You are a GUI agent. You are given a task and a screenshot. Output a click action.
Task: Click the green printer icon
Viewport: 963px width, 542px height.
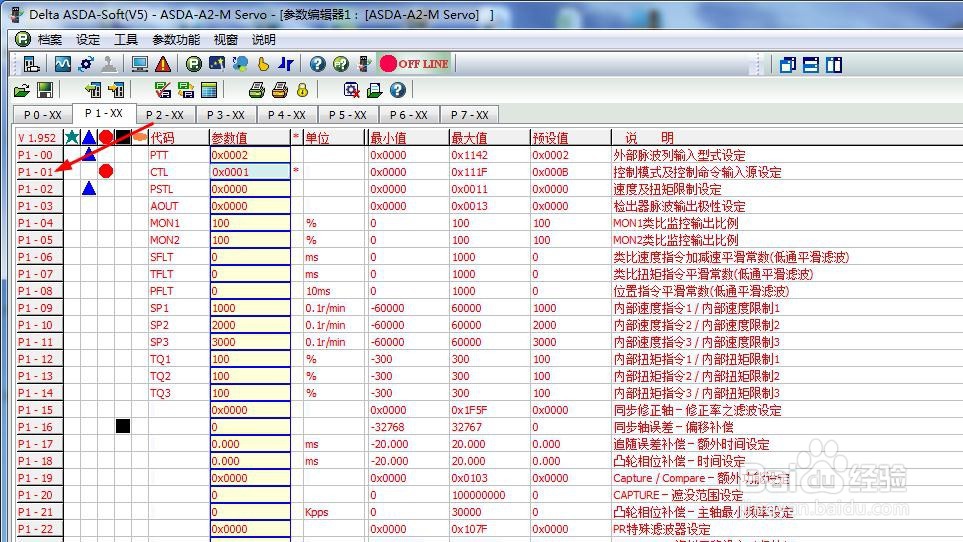click(257, 91)
